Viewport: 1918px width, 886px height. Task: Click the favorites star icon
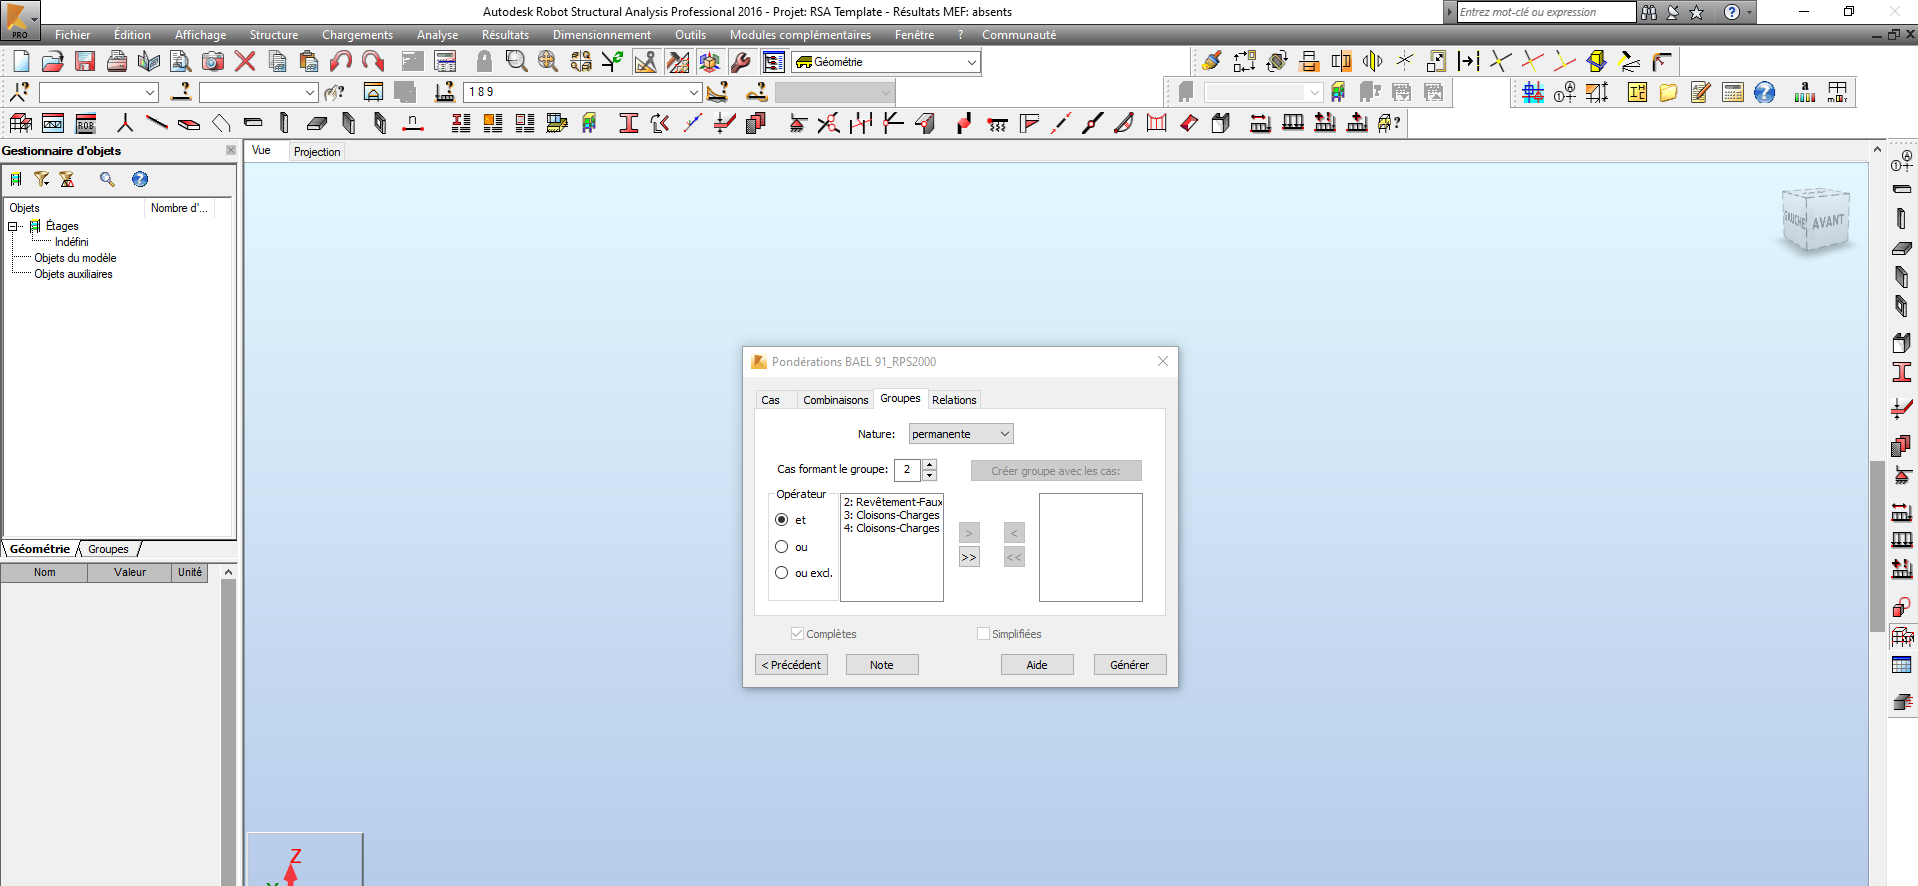tap(1697, 13)
